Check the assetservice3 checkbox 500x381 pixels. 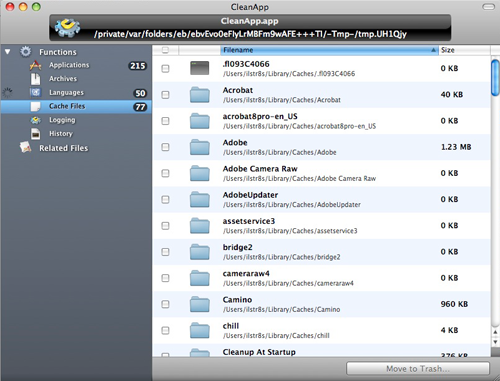pyautogui.click(x=165, y=226)
